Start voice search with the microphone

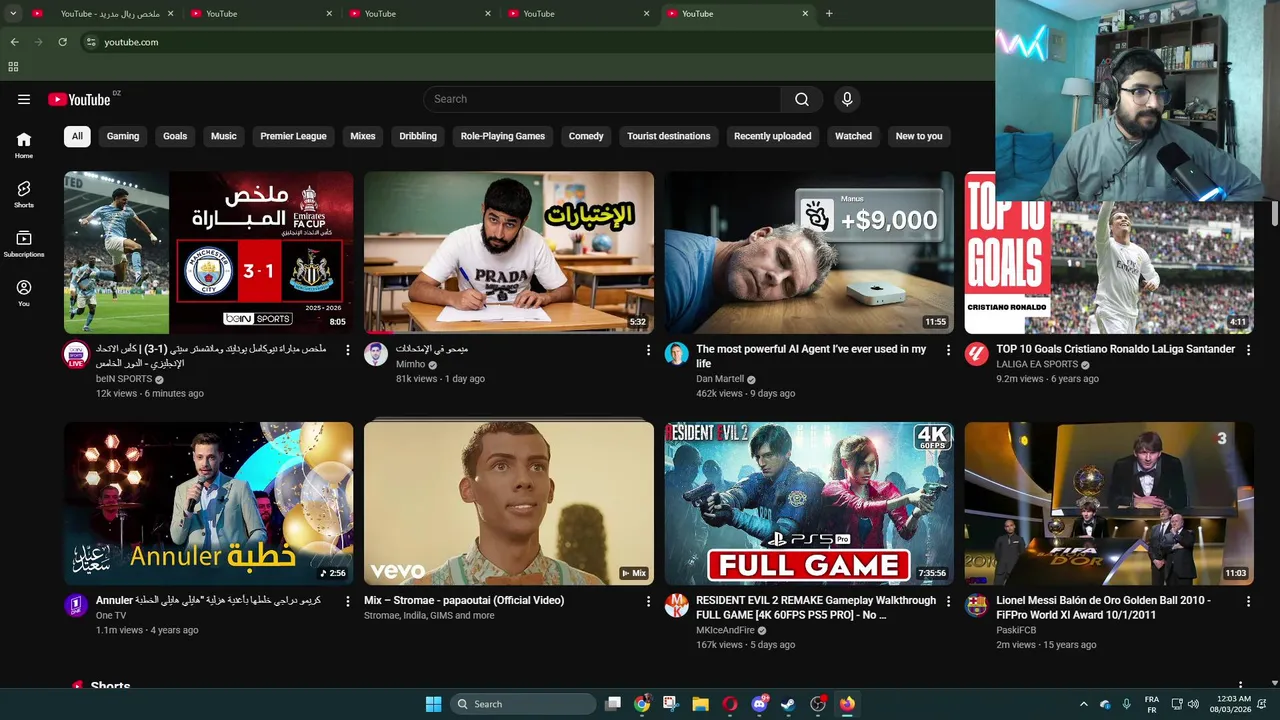coord(847,99)
